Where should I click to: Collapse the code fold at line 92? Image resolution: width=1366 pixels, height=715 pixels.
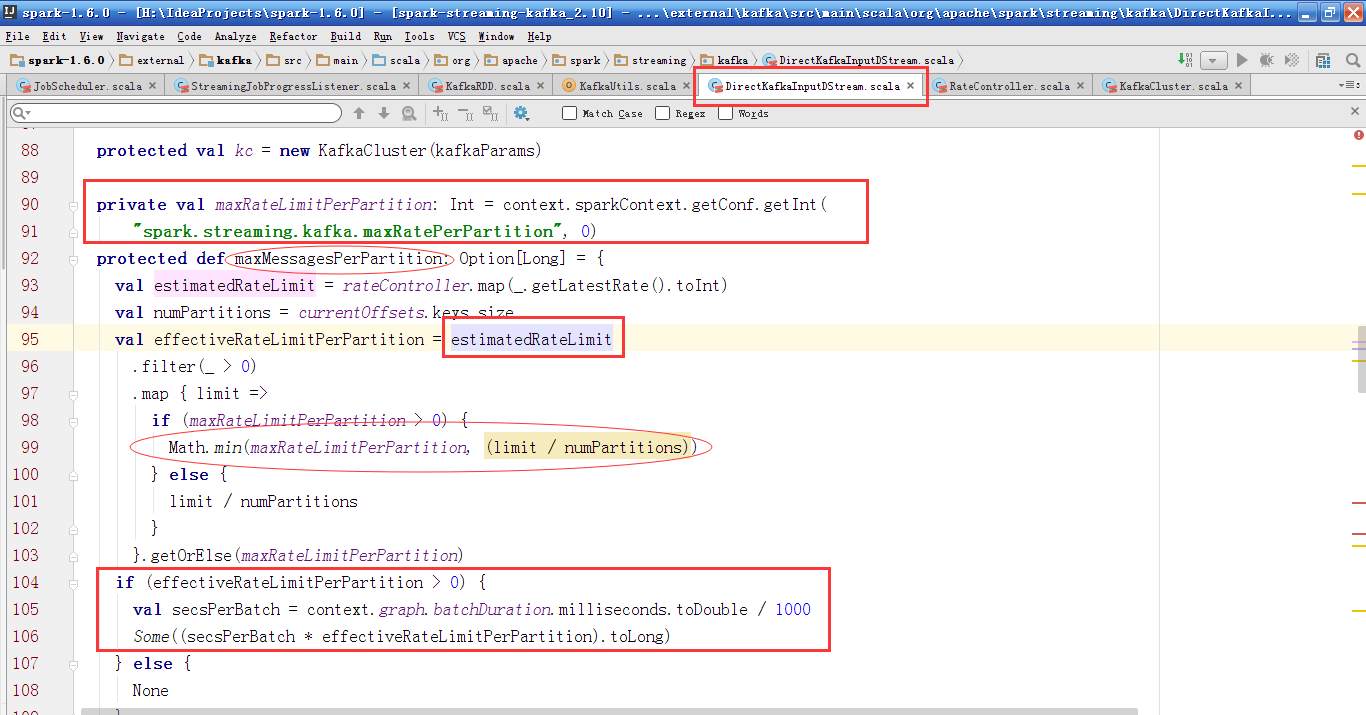pyautogui.click(x=73, y=259)
